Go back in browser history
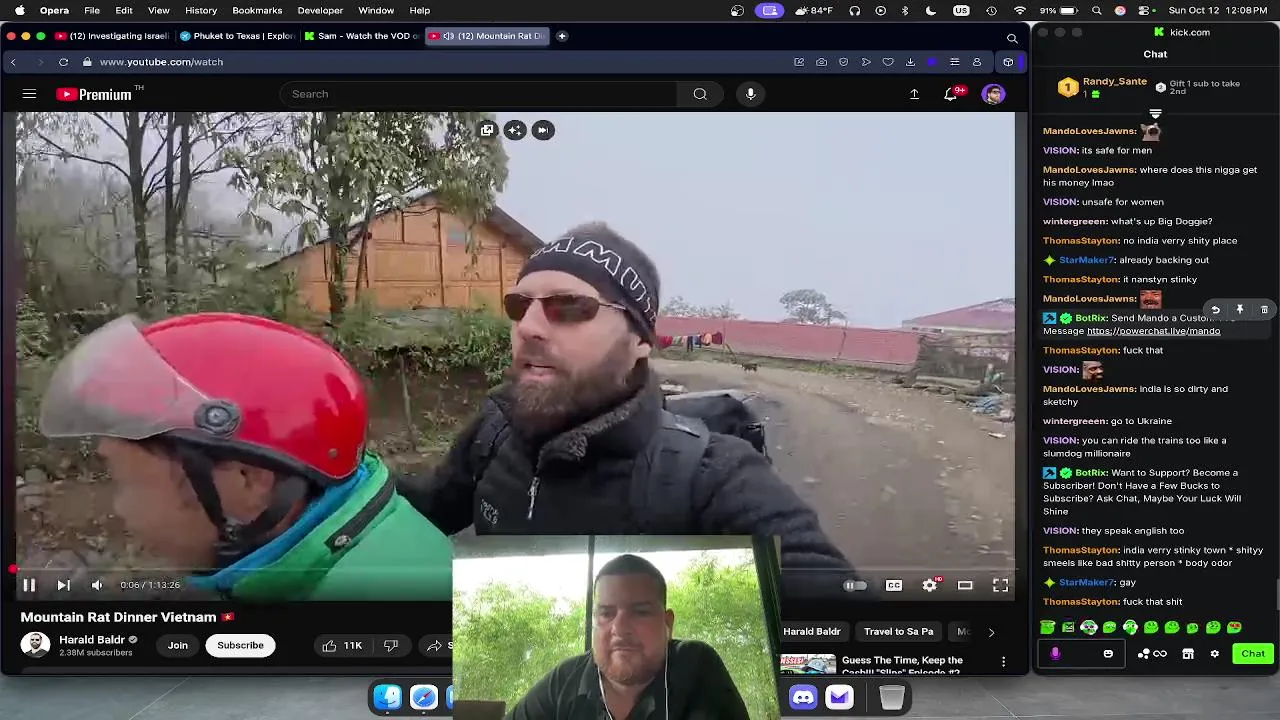 point(13,62)
